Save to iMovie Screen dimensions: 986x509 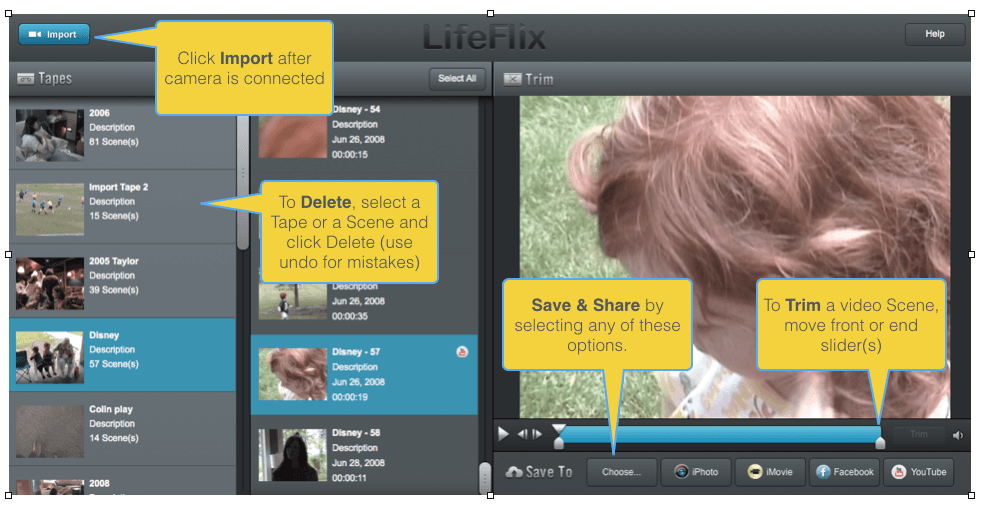pyautogui.click(x=770, y=472)
